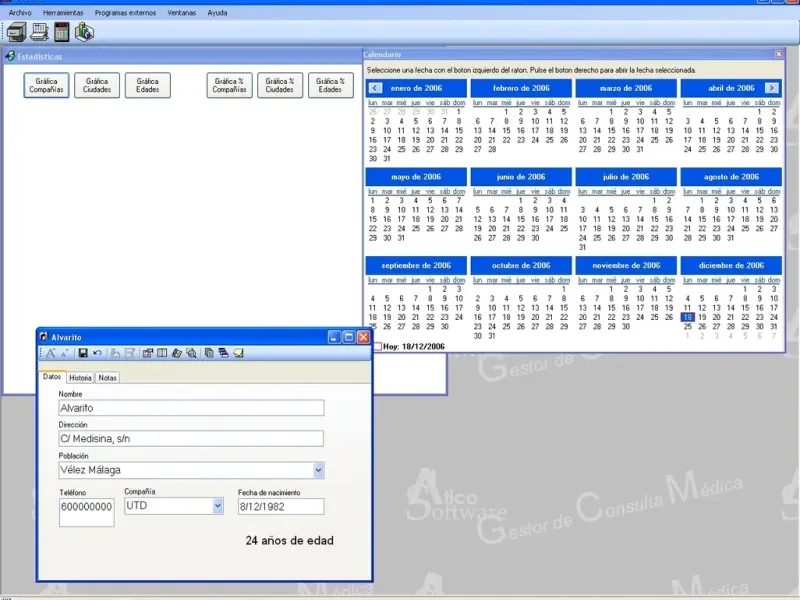
Task: Click the magnifier search icon in Alvarito toolbar
Action: (x=191, y=353)
